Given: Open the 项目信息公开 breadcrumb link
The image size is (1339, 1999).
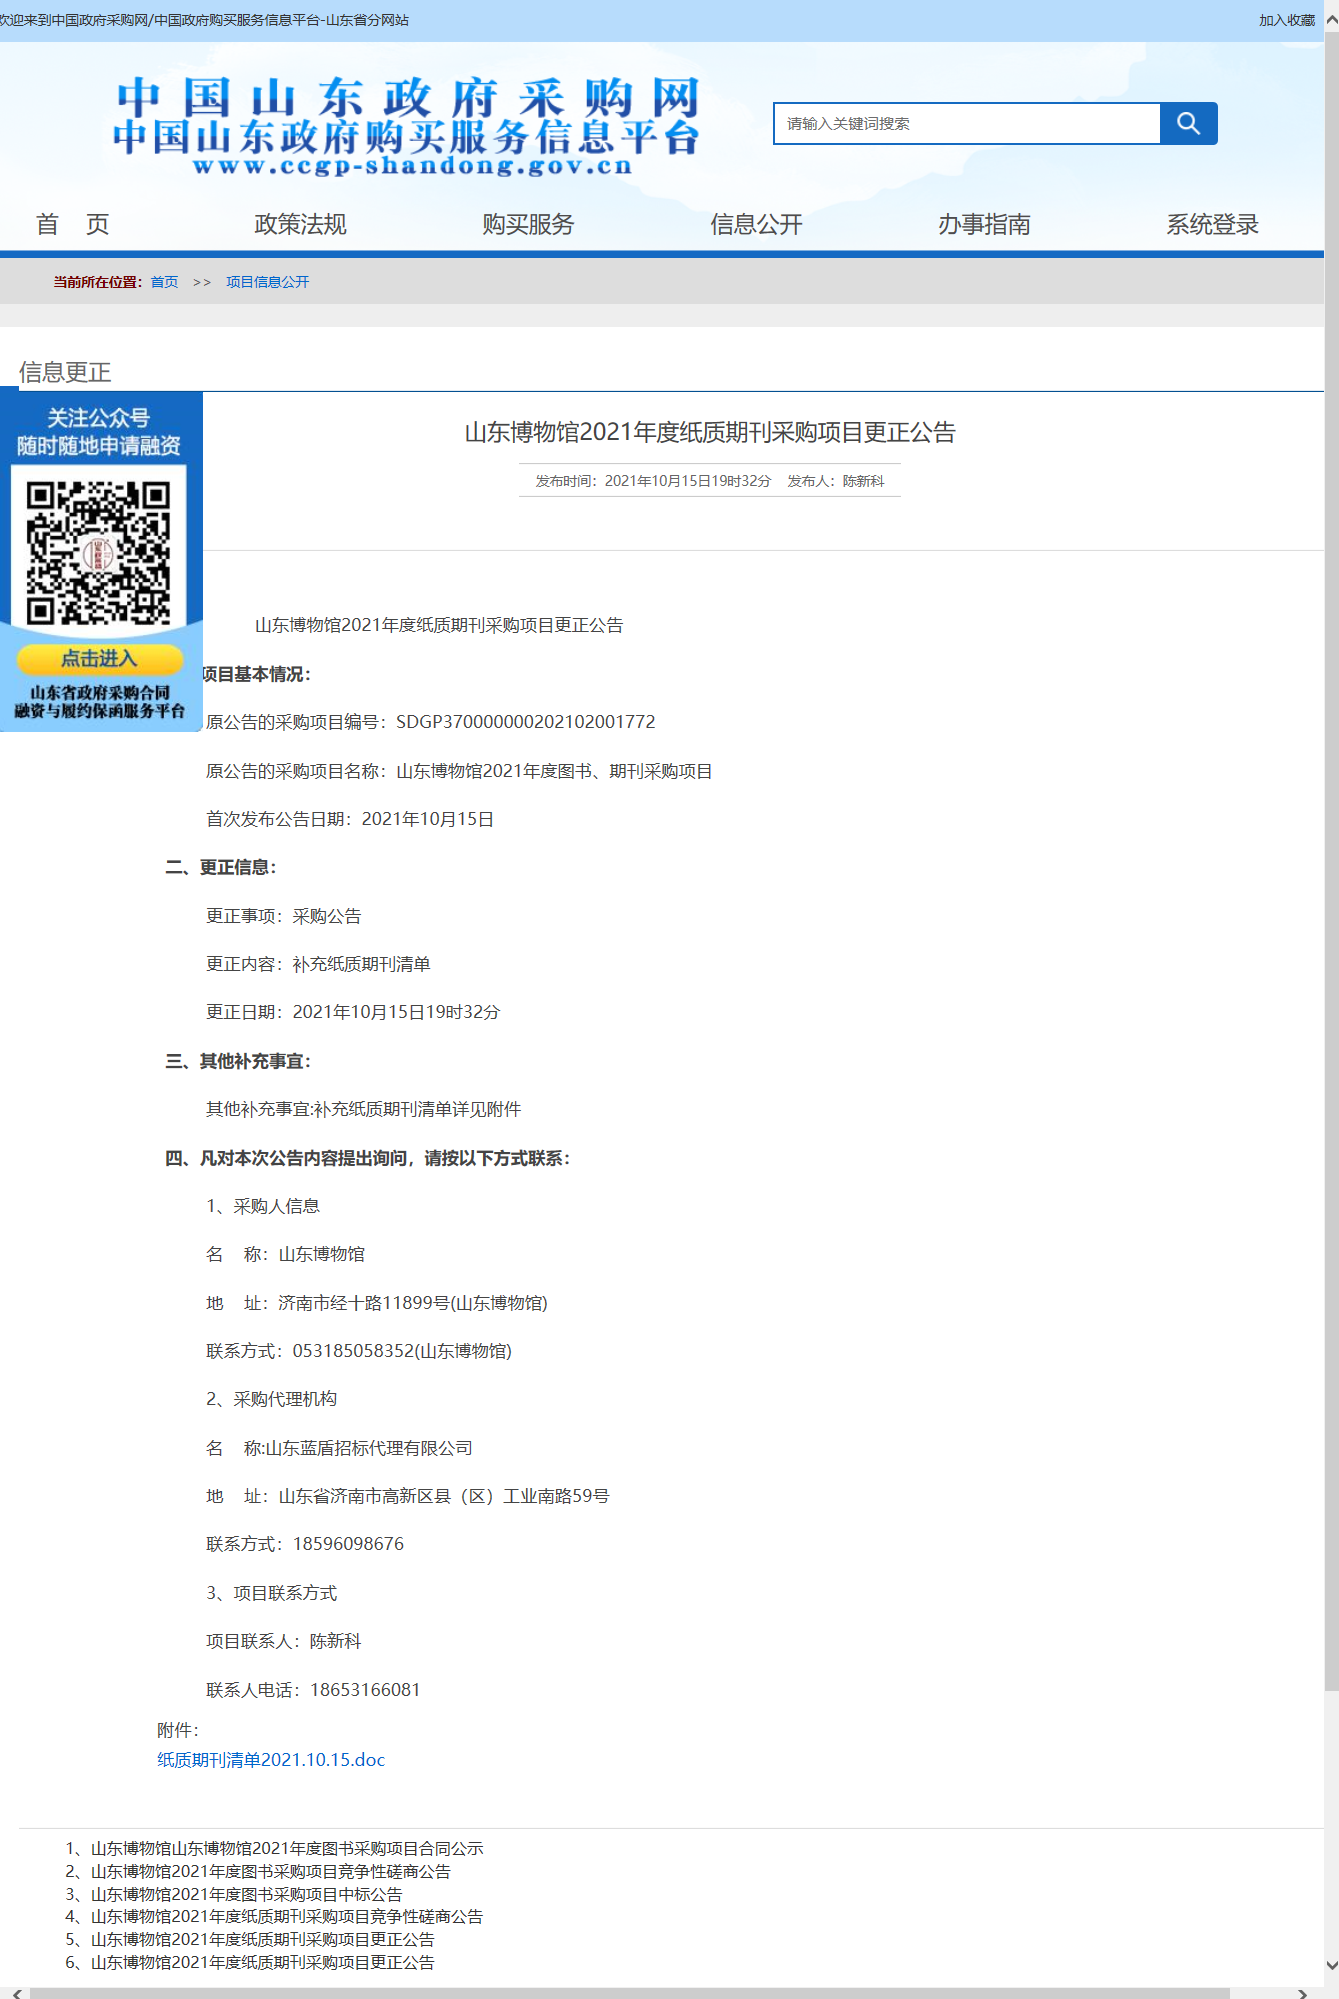Looking at the screenshot, I should (x=267, y=282).
